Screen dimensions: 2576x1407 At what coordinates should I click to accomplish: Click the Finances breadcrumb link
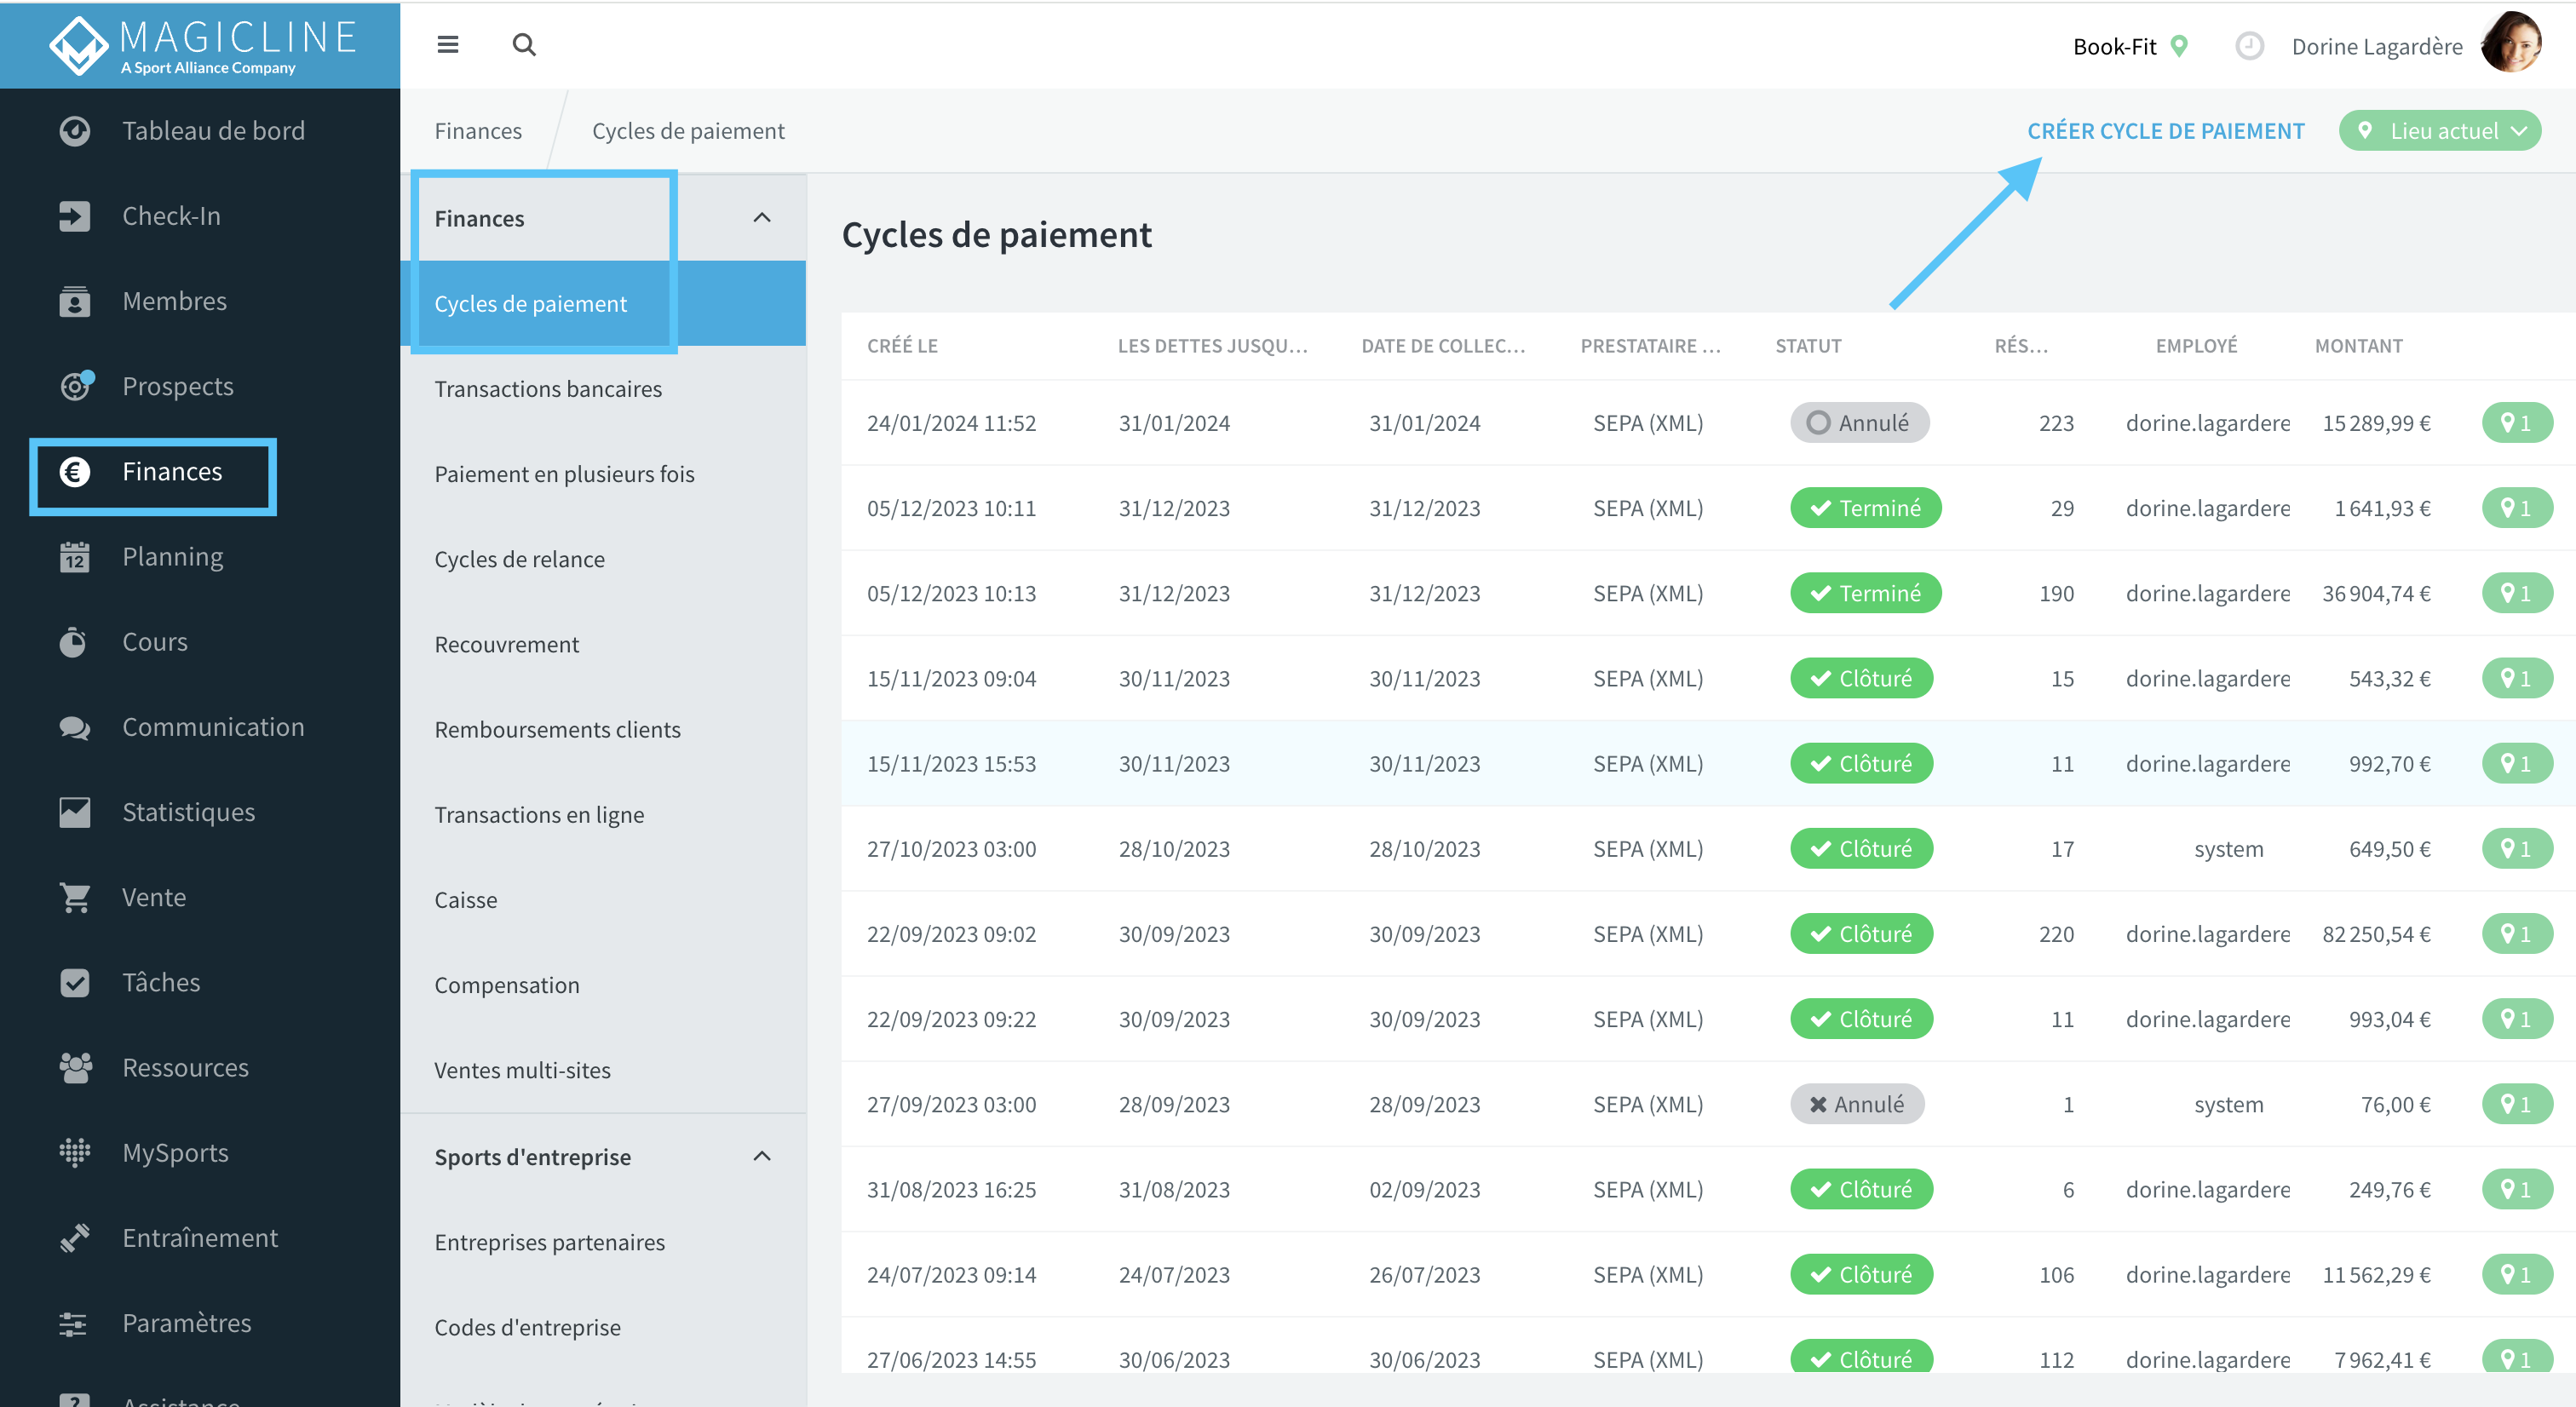(478, 131)
